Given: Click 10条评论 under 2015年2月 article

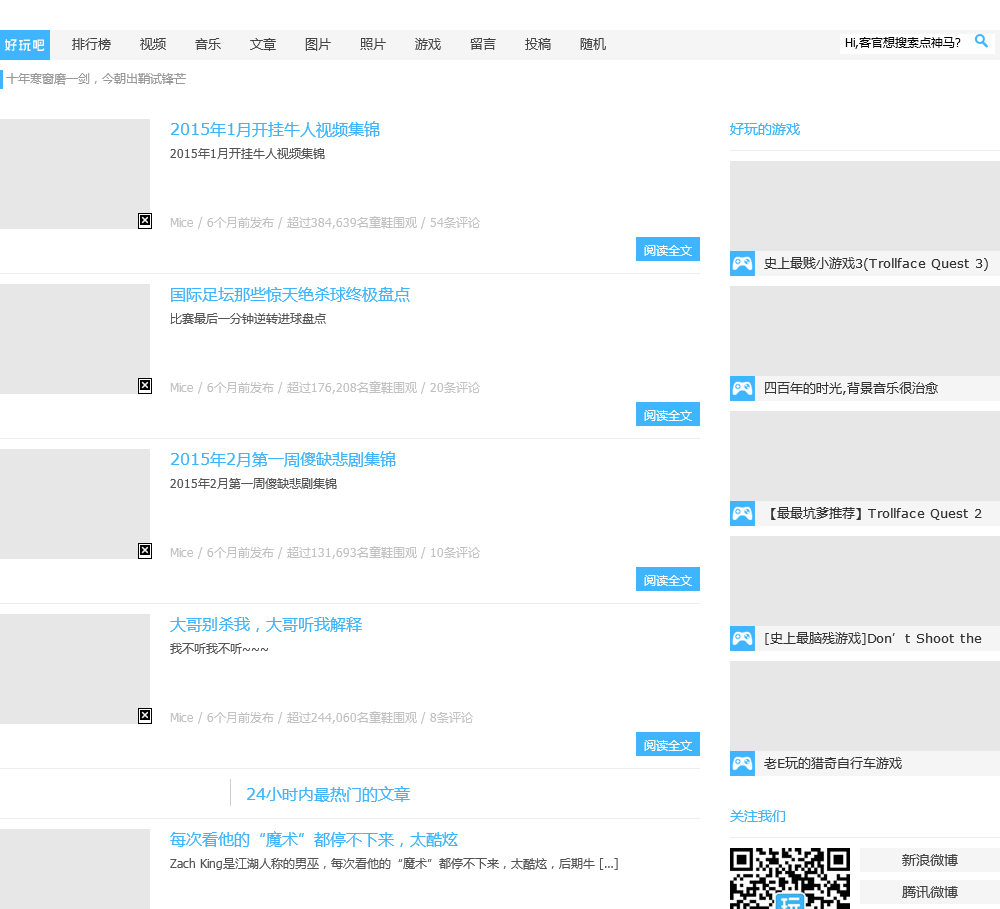Looking at the screenshot, I should (x=455, y=552).
